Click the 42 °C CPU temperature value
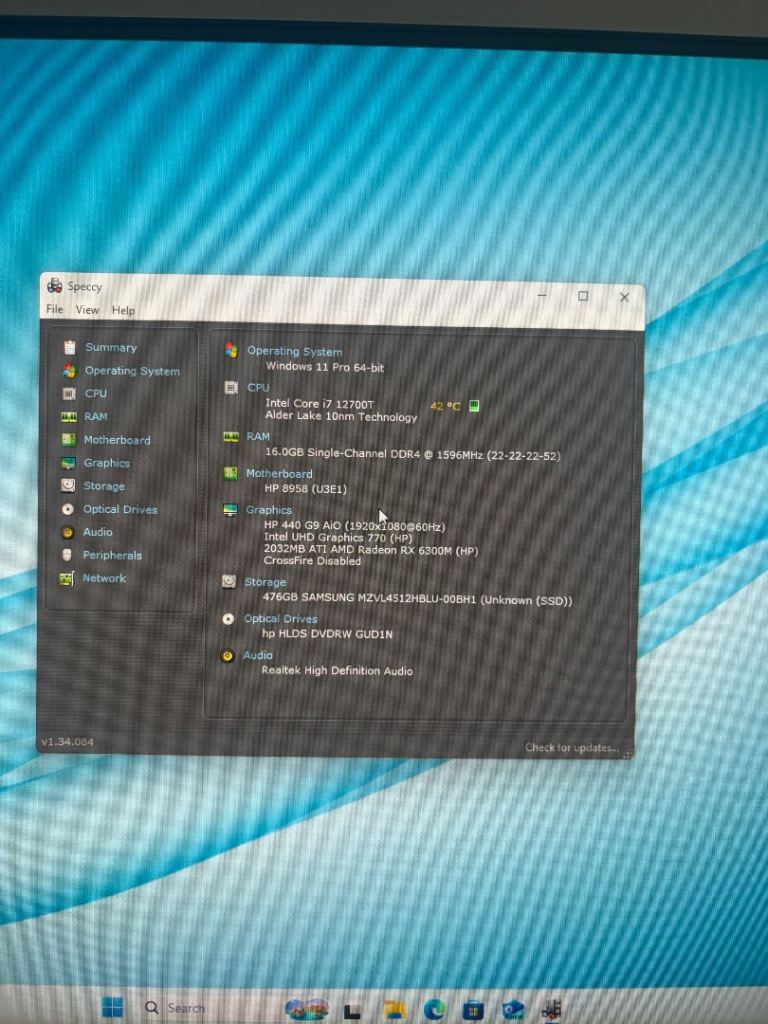Screen dimensions: 768x1024 (445, 406)
